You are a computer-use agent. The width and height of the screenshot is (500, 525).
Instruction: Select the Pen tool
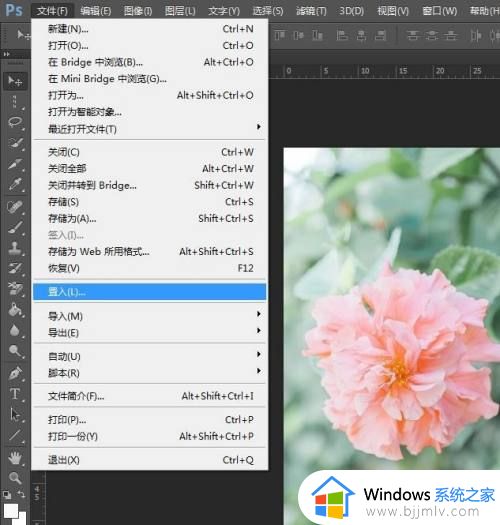(x=15, y=373)
